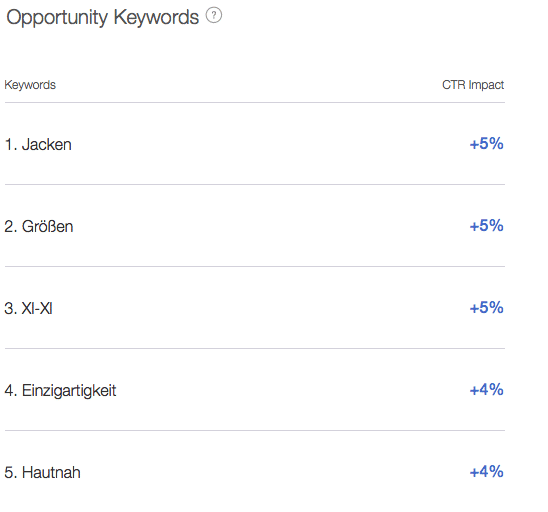This screenshot has height=512, width=548.
Task: Select the Xl-Xl keyword entry
Action: (x=255, y=308)
